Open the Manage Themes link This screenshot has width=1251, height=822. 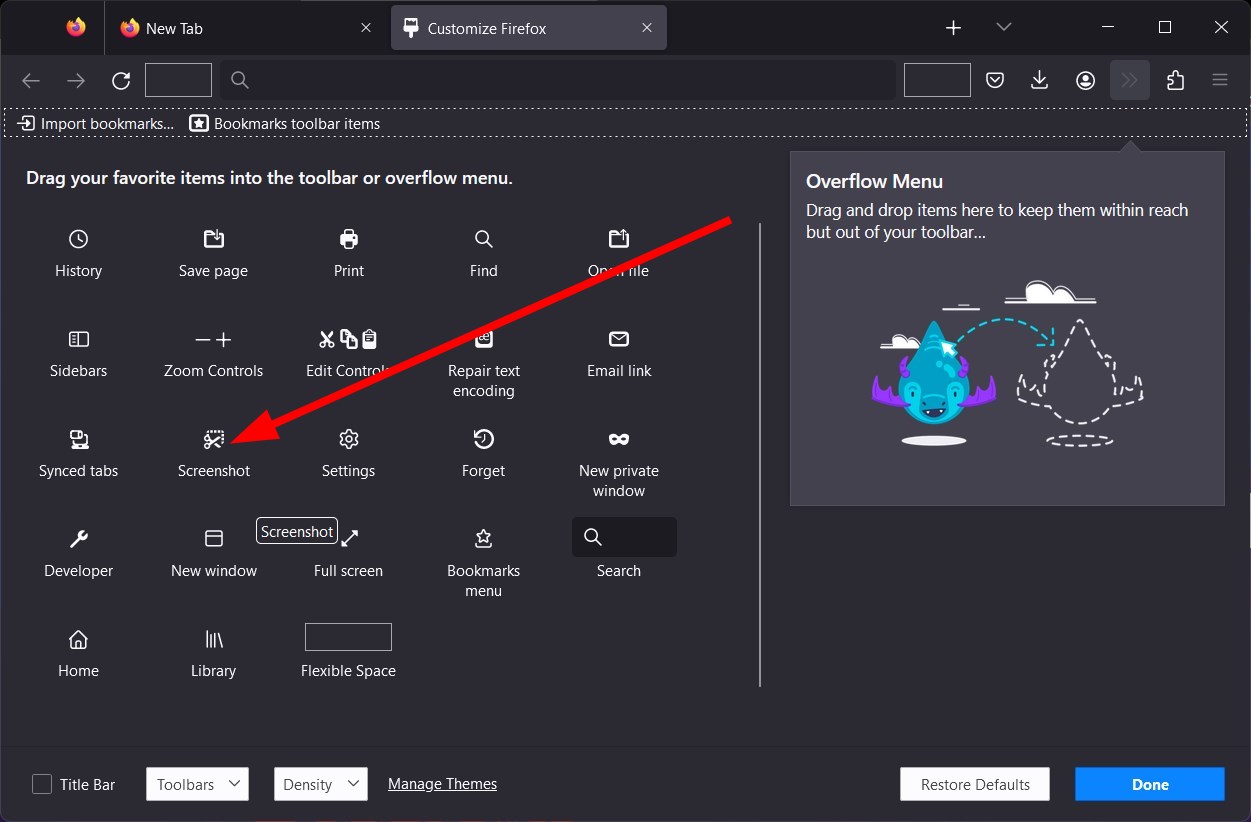coord(442,784)
